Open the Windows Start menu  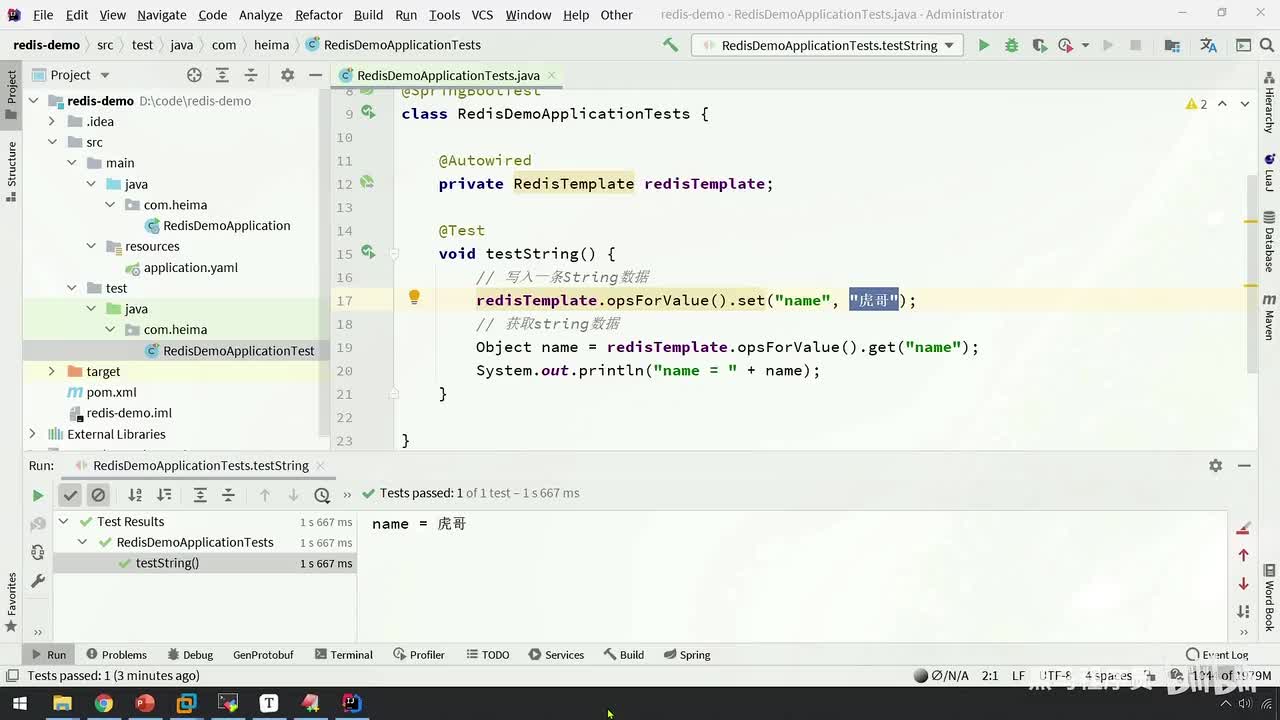[x=20, y=703]
